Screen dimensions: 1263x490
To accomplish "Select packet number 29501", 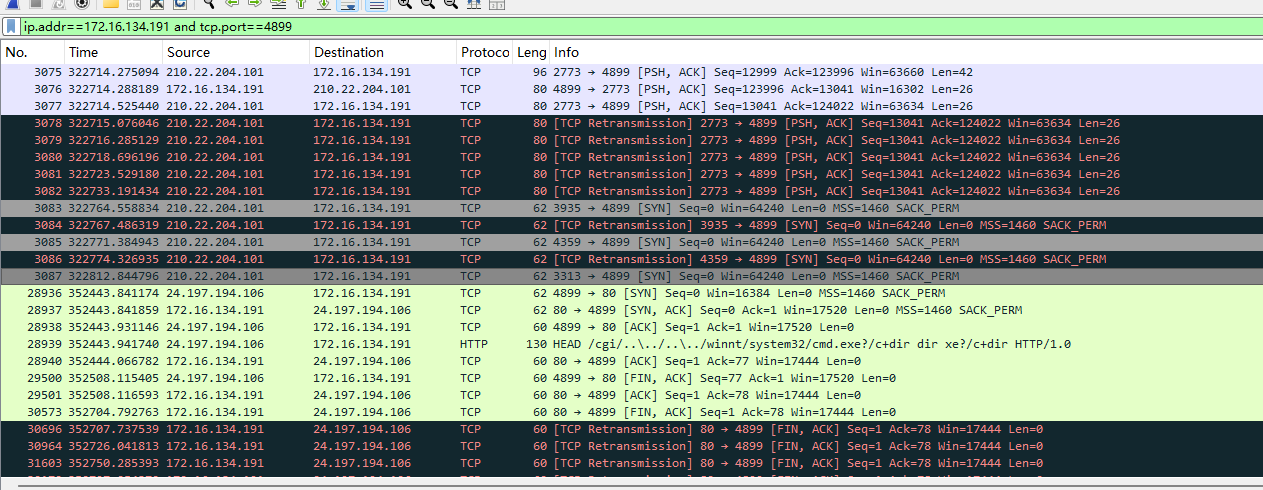I will point(631,395).
